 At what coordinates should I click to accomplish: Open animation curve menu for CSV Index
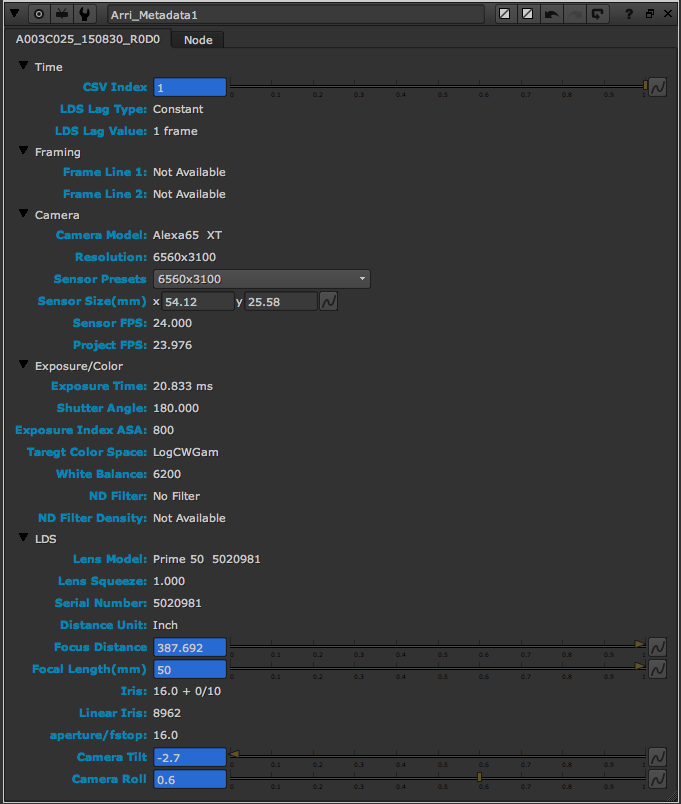658,88
